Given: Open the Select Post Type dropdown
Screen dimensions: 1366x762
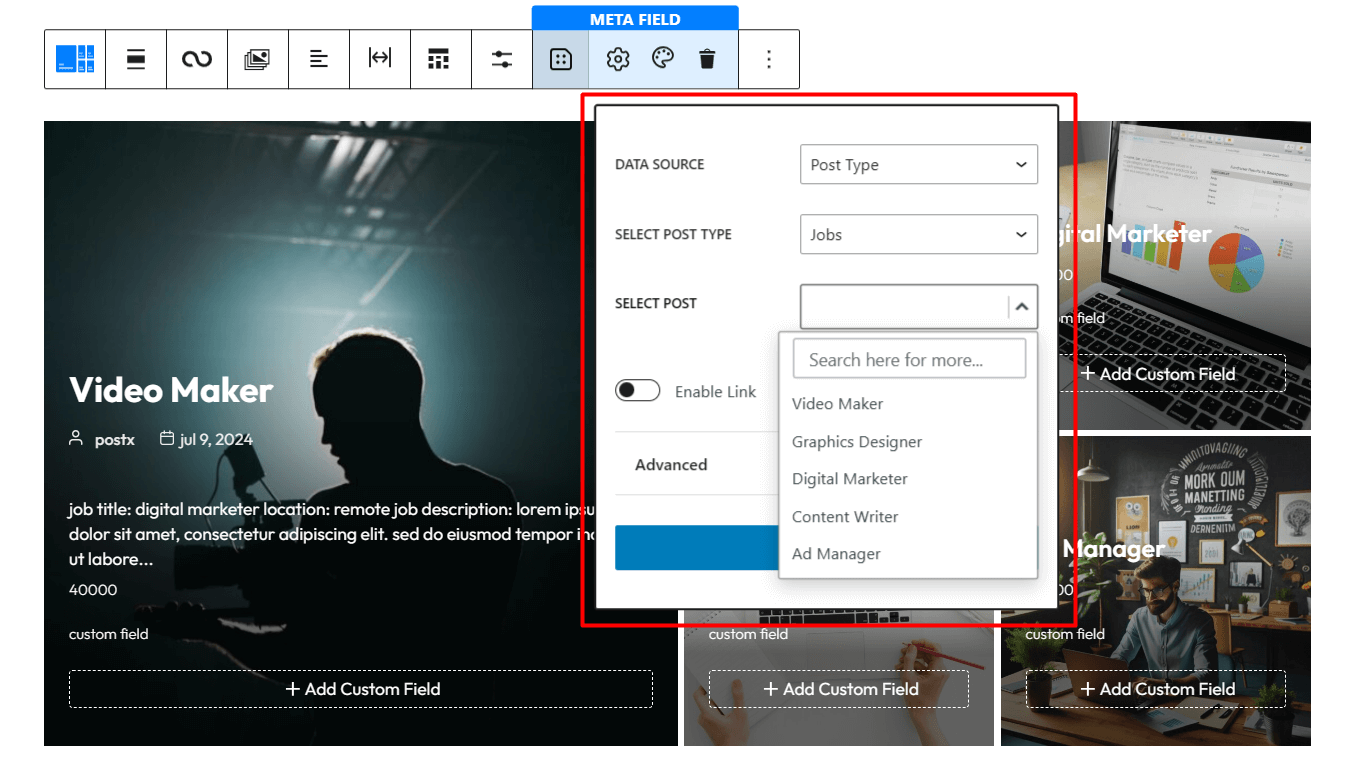Looking at the screenshot, I should pyautogui.click(x=917, y=234).
